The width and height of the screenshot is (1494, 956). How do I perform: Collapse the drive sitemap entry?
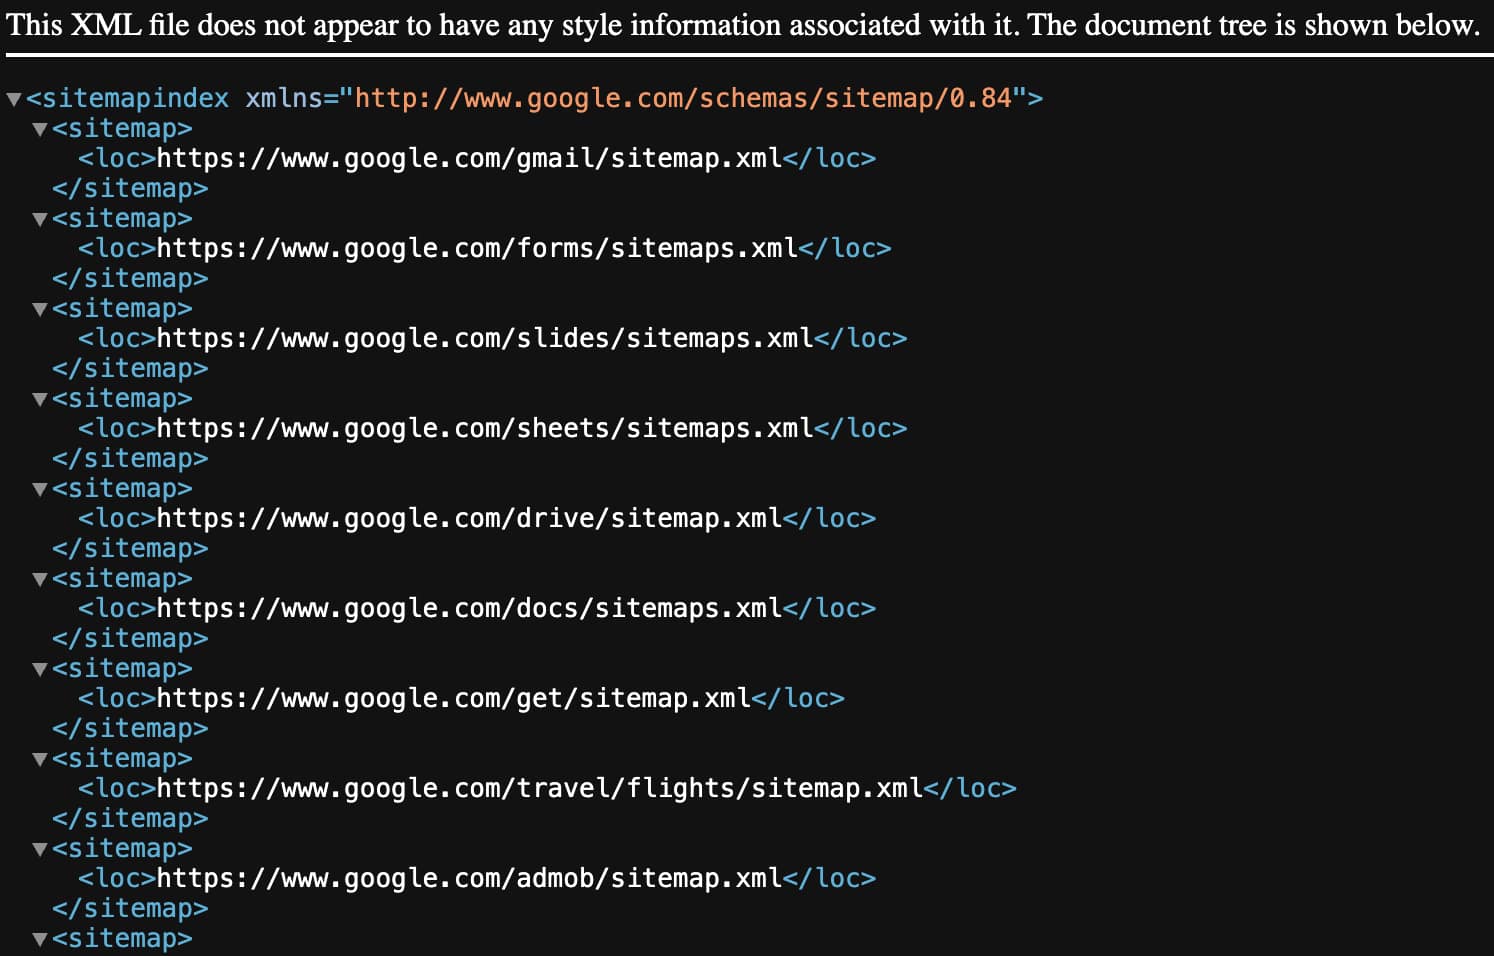38,488
